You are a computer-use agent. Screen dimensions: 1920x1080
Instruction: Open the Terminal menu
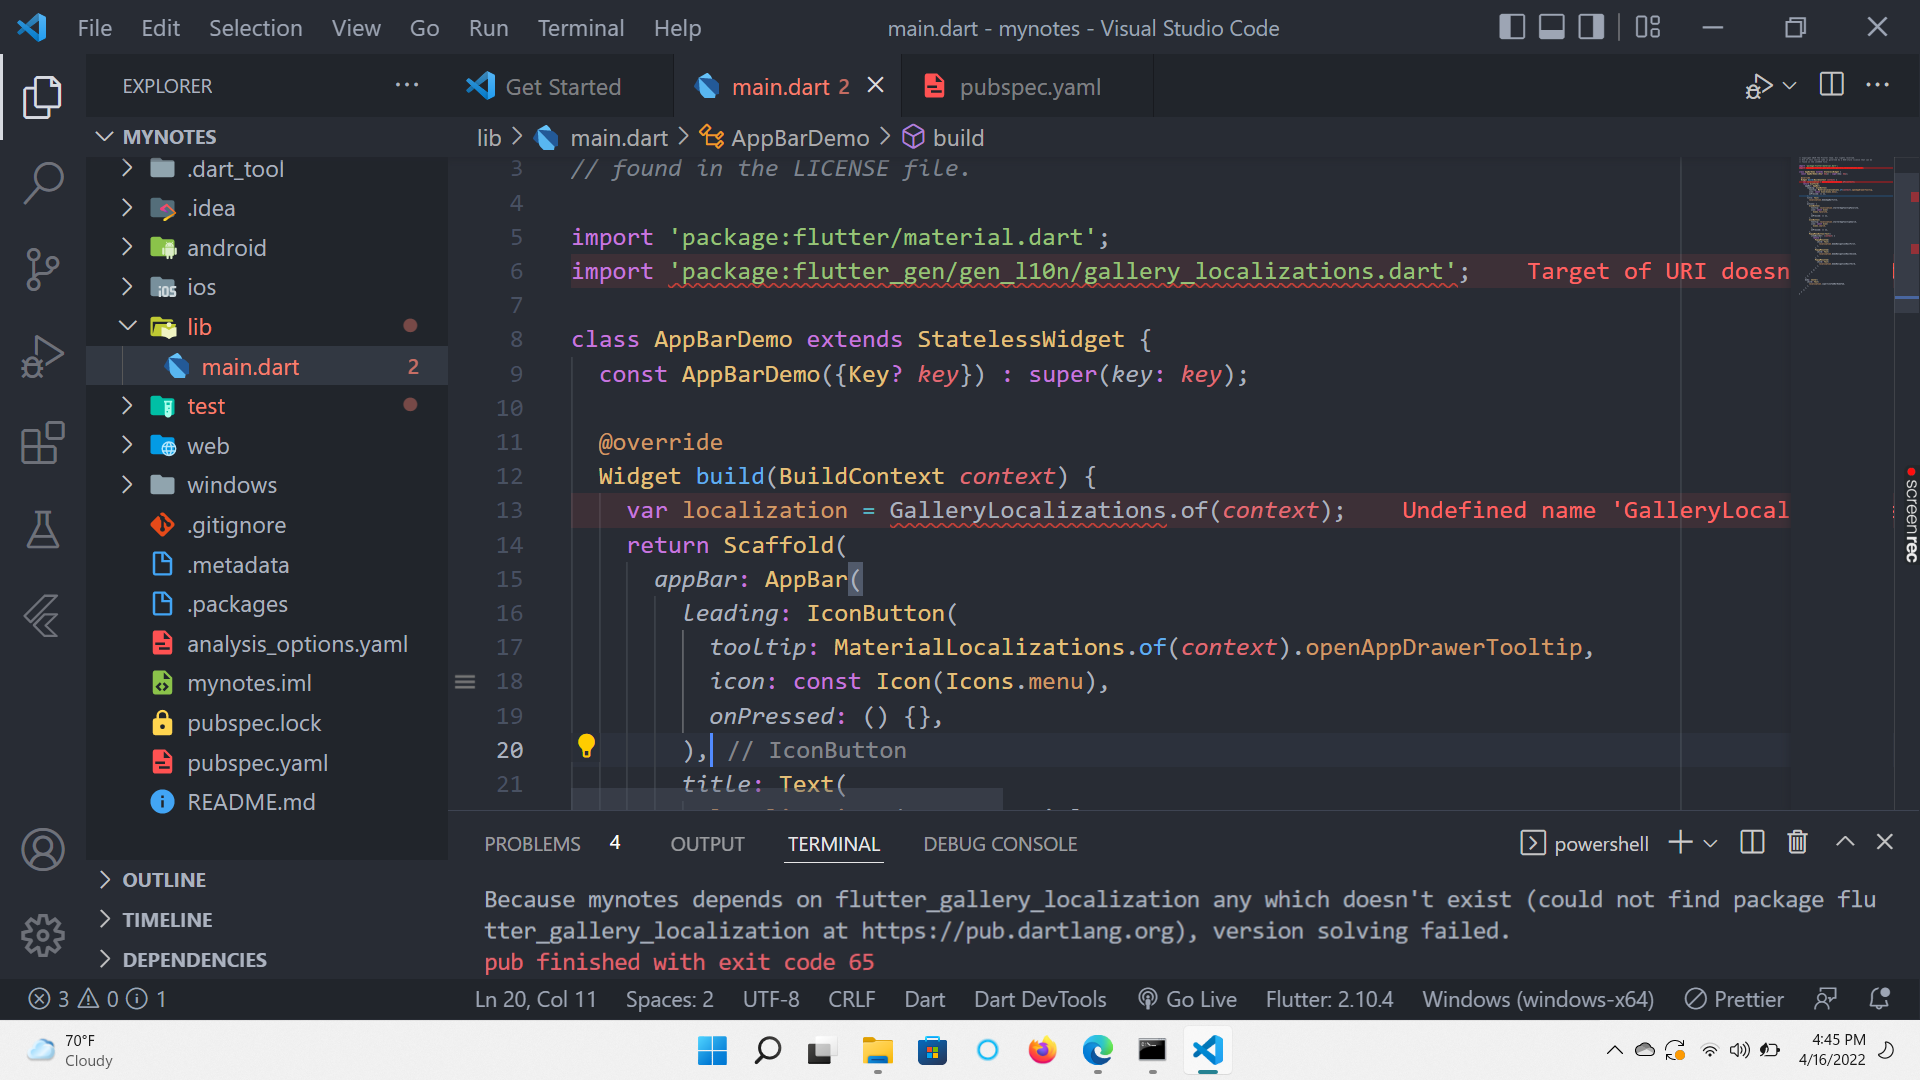point(580,27)
